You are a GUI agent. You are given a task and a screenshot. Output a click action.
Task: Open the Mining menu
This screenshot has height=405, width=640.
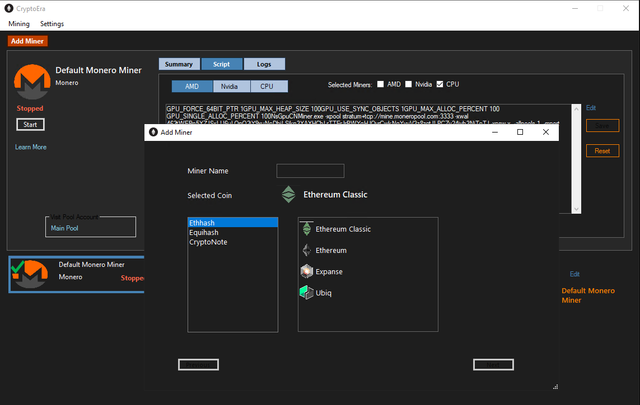[x=19, y=24]
